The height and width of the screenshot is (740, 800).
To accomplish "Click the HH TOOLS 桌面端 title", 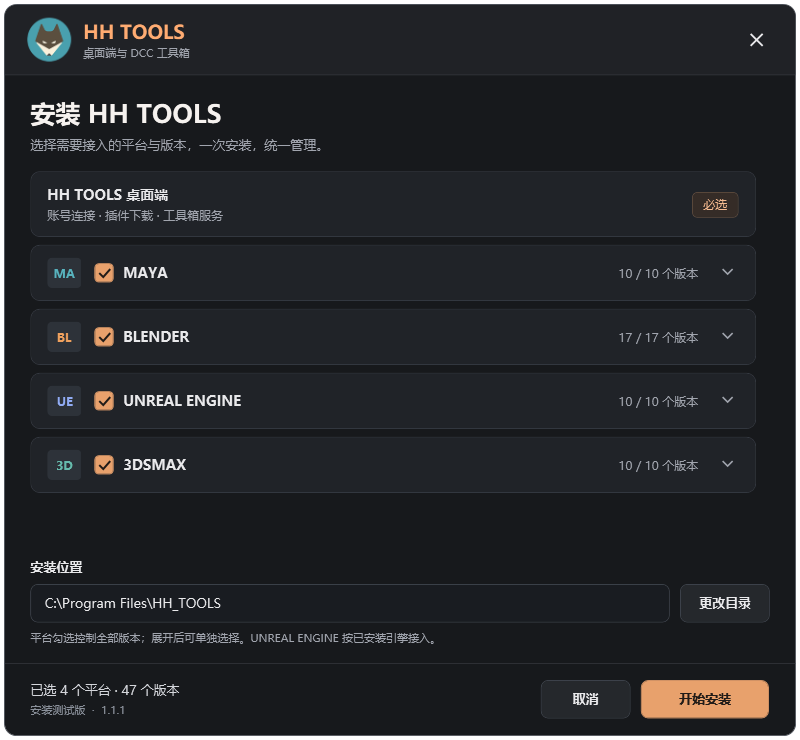I will coord(108,194).
